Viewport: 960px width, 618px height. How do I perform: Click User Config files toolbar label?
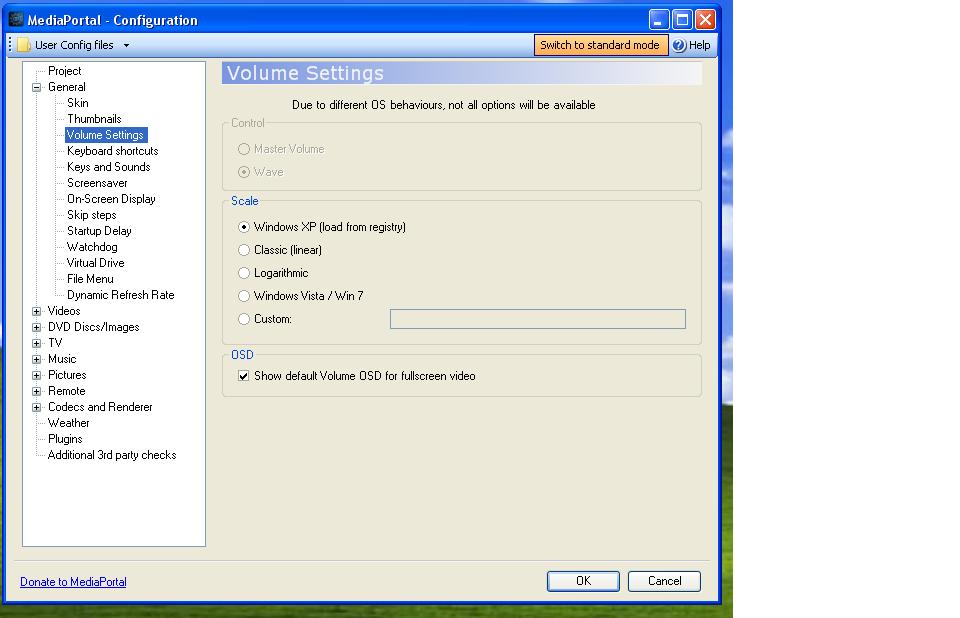pos(74,45)
